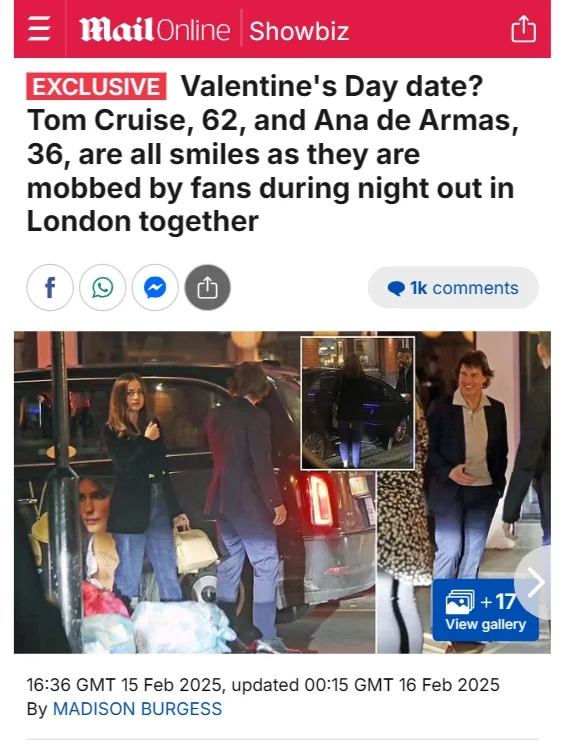
Task: Click the View gallery +17 button
Action: tap(485, 610)
